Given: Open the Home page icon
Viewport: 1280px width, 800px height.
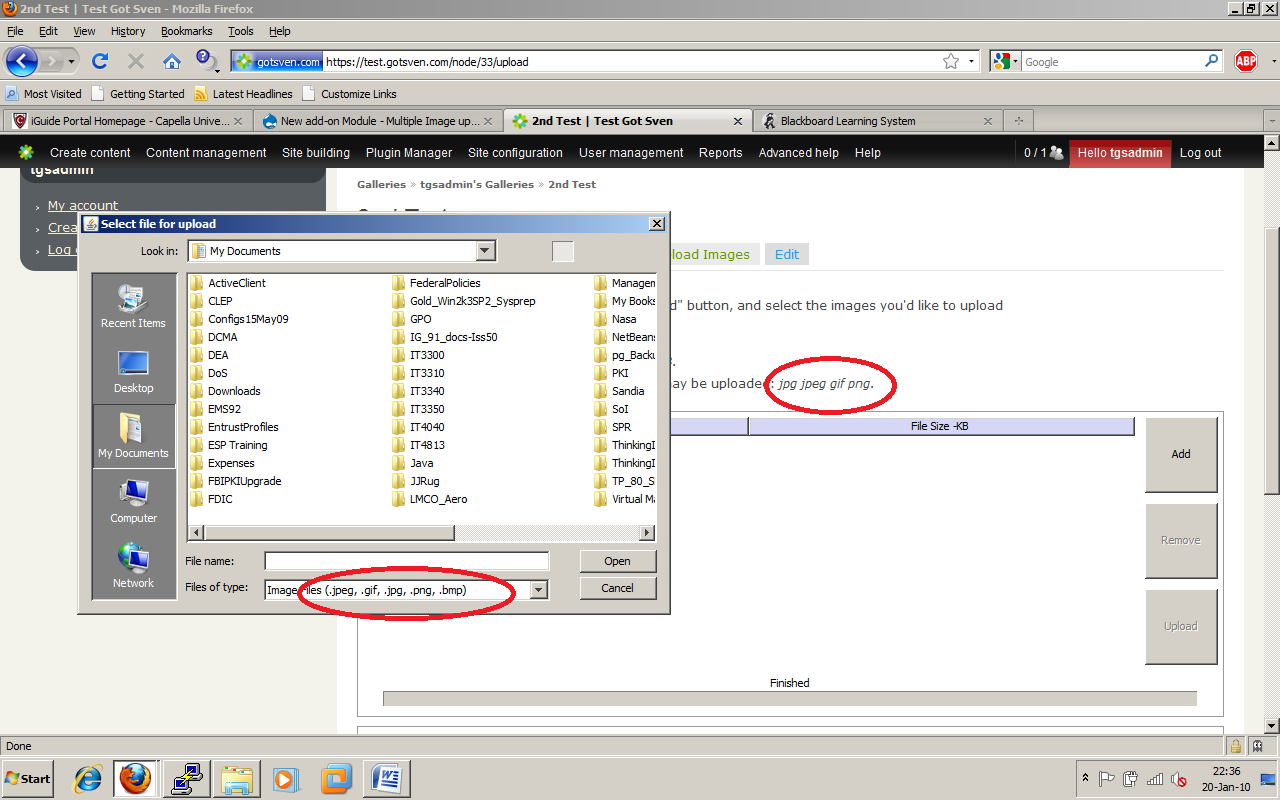Looking at the screenshot, I should coord(172,61).
